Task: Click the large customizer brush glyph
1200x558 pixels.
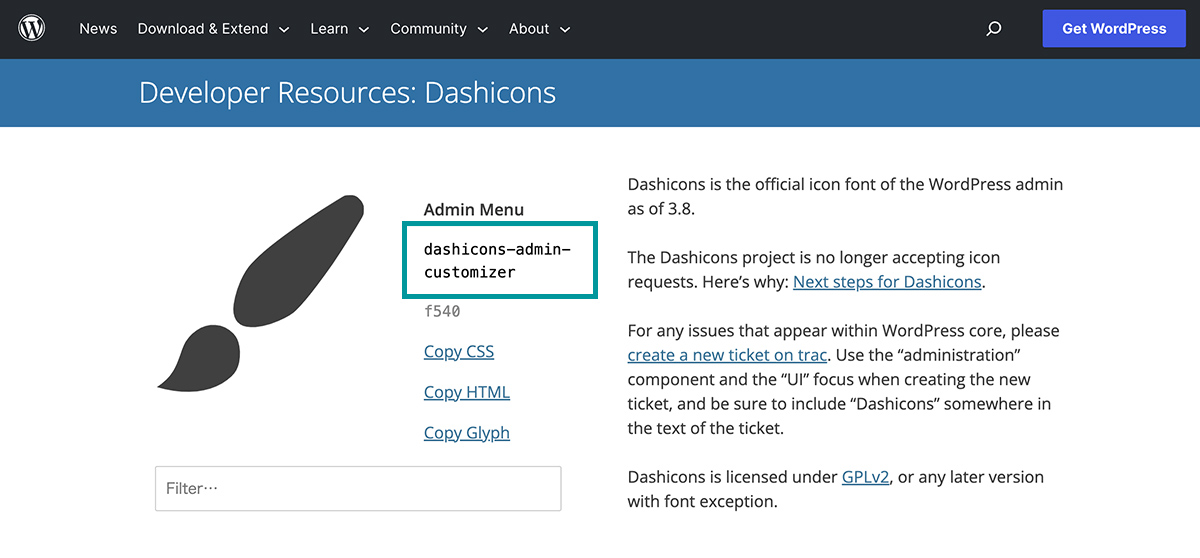Action: pyautogui.click(x=261, y=292)
